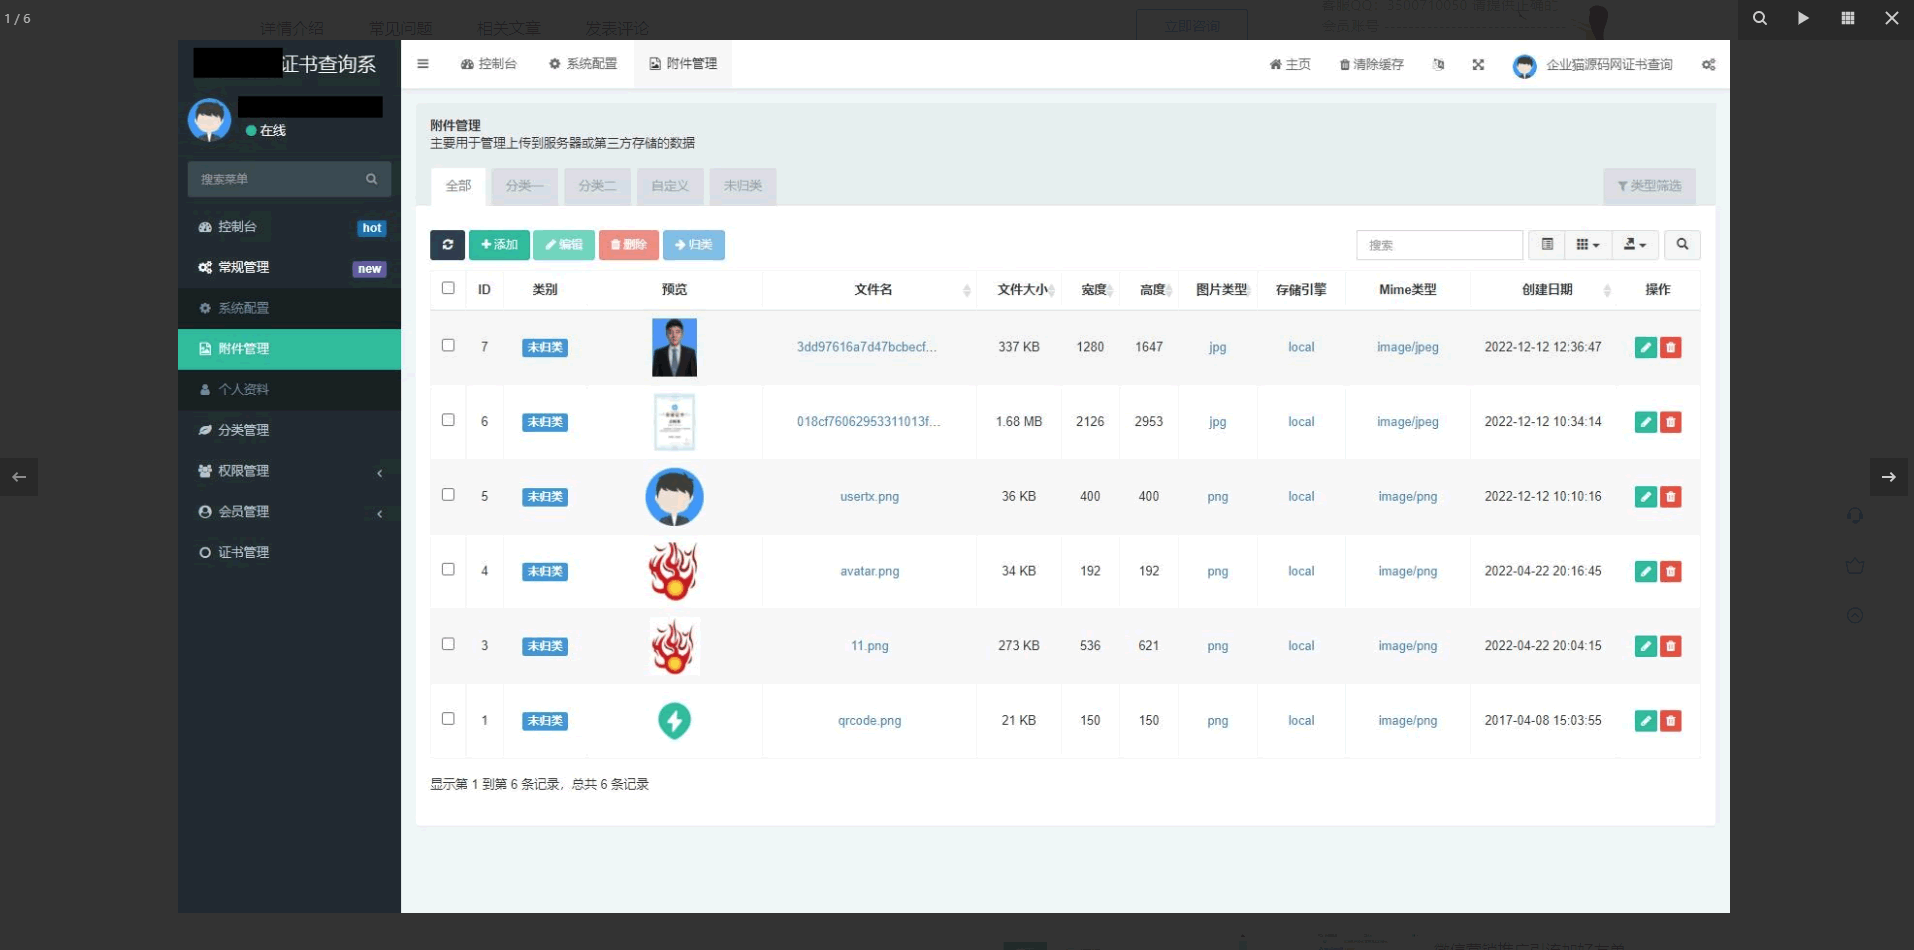Click the fullscreen expand icon in header
This screenshot has height=950, width=1914.
[1478, 65]
